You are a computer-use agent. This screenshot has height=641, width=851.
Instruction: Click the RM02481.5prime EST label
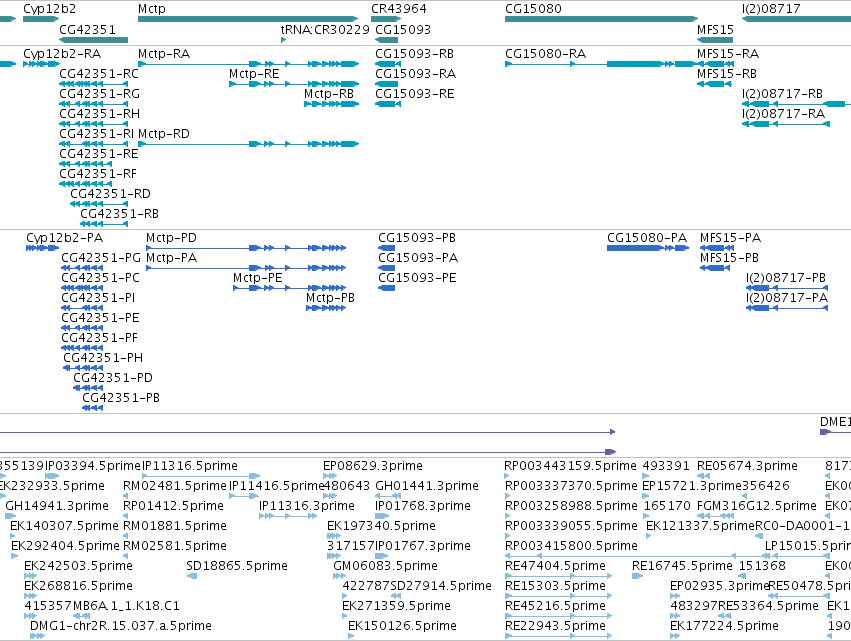174,486
